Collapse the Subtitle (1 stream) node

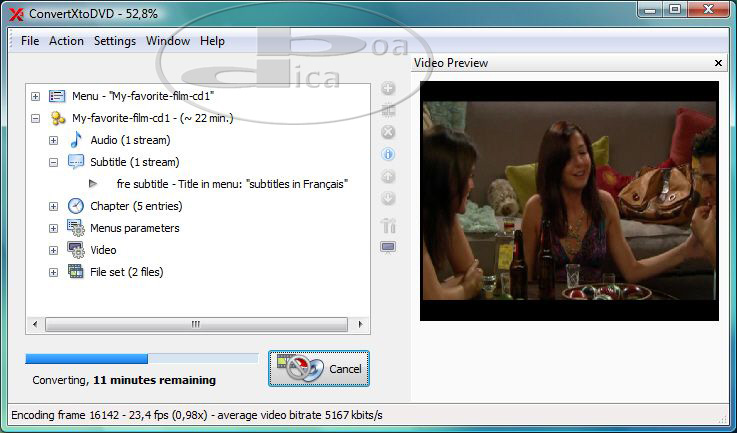[x=54, y=162]
